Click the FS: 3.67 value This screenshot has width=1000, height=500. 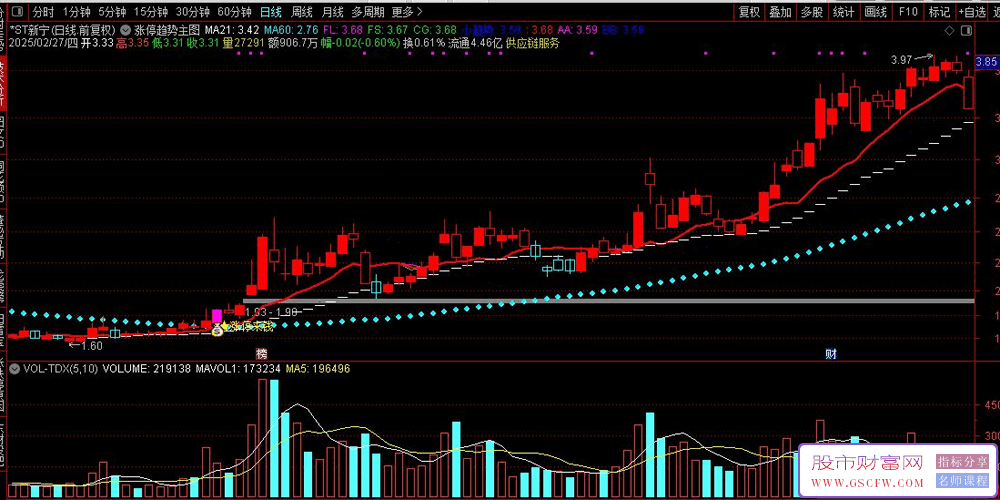click(388, 29)
